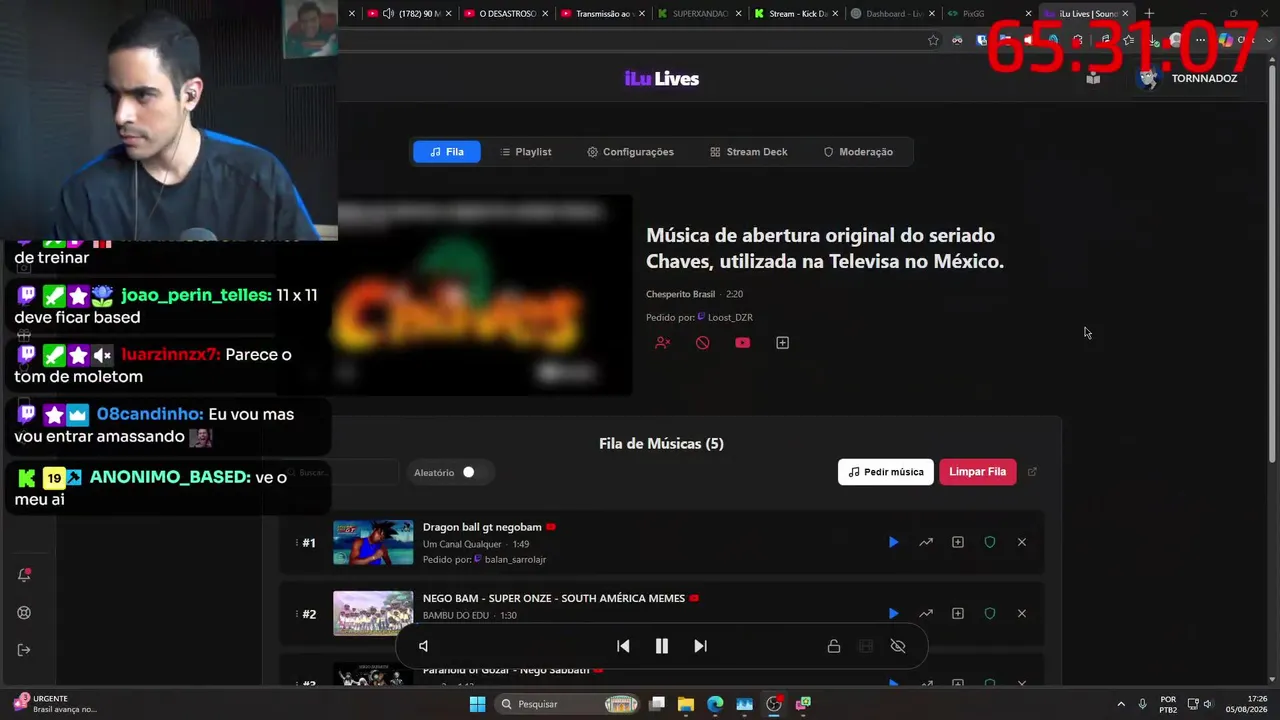
Task: Click the Pedir música button
Action: point(886,472)
